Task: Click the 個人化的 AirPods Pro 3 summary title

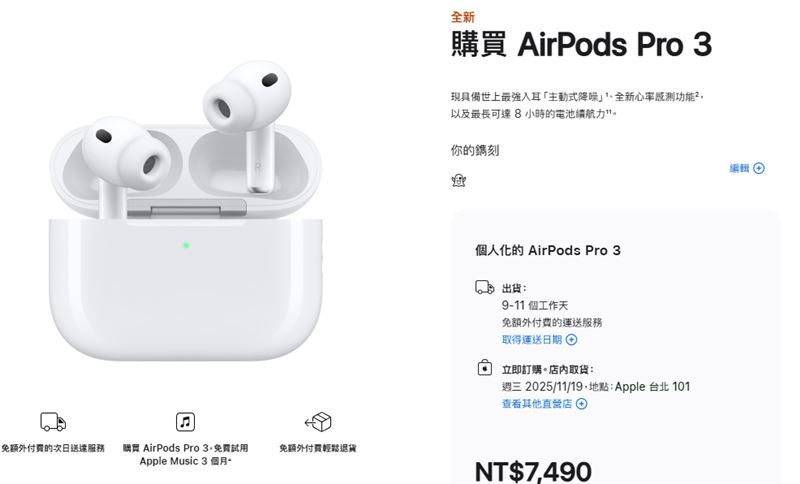Action: [548, 250]
